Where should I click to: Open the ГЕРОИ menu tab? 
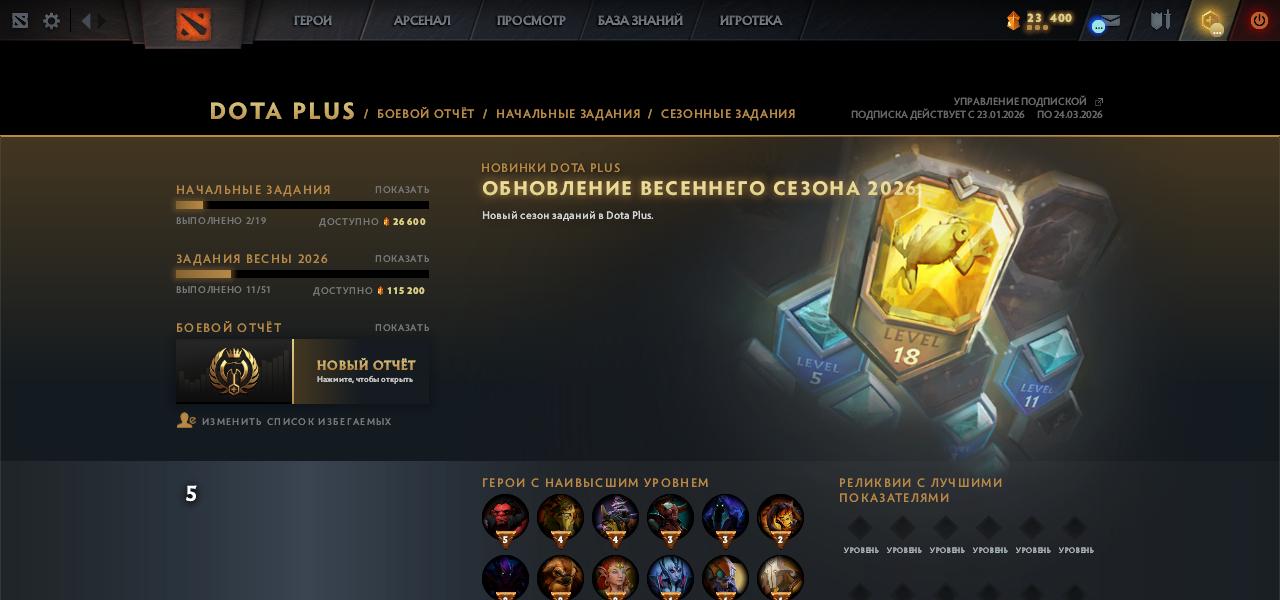pos(313,20)
